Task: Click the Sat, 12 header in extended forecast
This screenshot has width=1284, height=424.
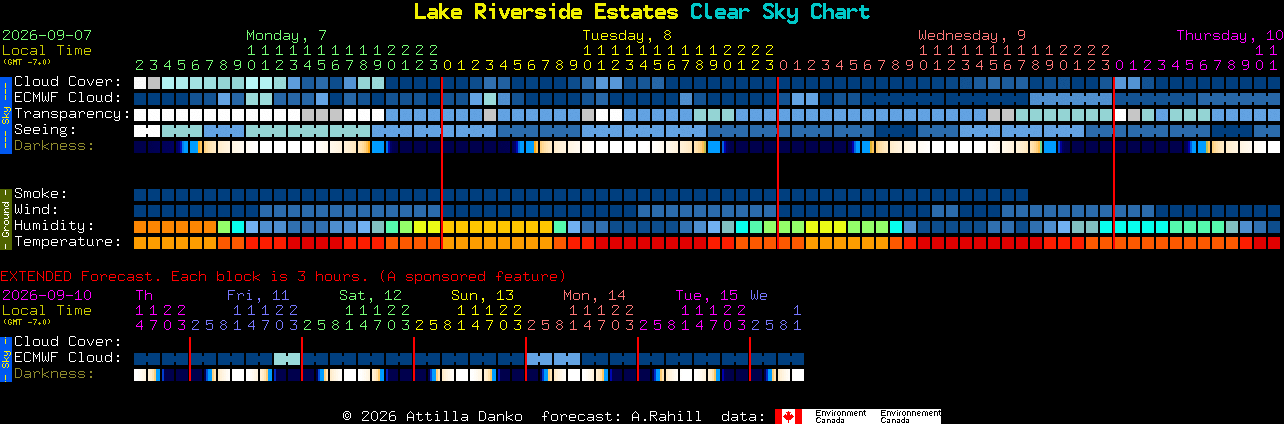Action: [x=370, y=295]
